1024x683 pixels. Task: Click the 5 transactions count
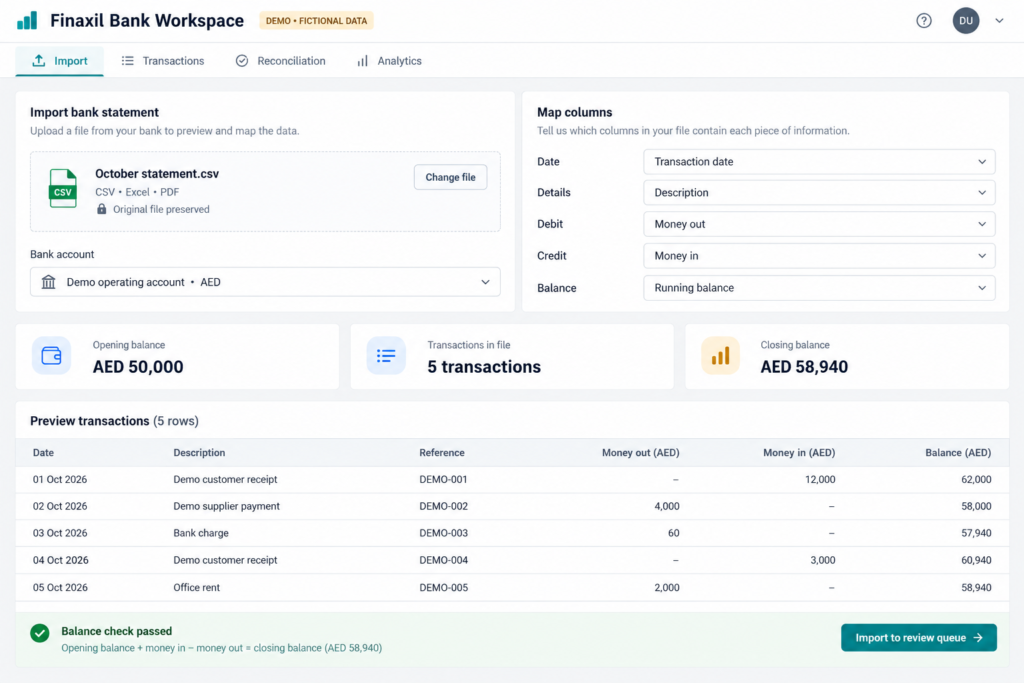(x=484, y=367)
